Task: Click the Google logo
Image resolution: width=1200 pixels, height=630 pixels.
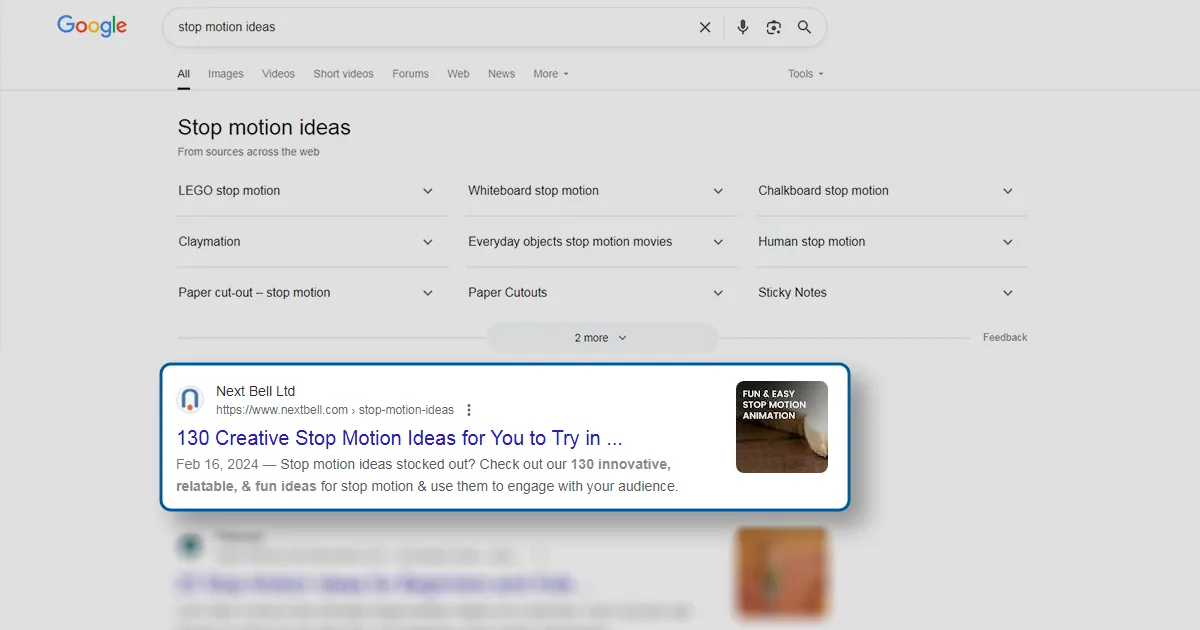Action: point(92,27)
